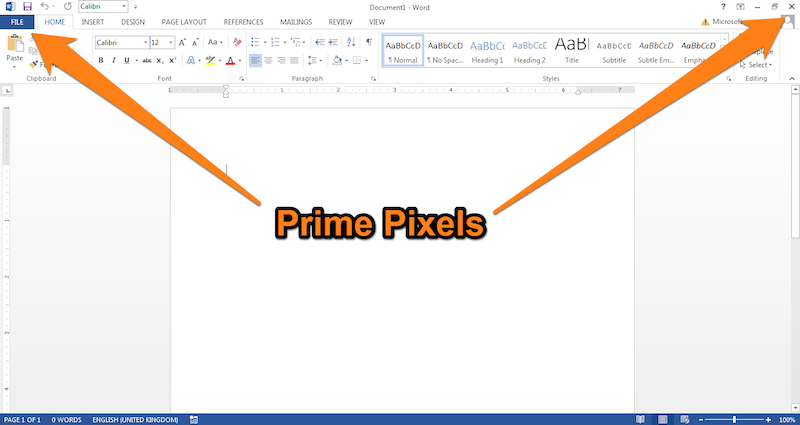800x425 pixels.
Task: Expand the Select dropdown in Editing group
Action: [x=757, y=65]
